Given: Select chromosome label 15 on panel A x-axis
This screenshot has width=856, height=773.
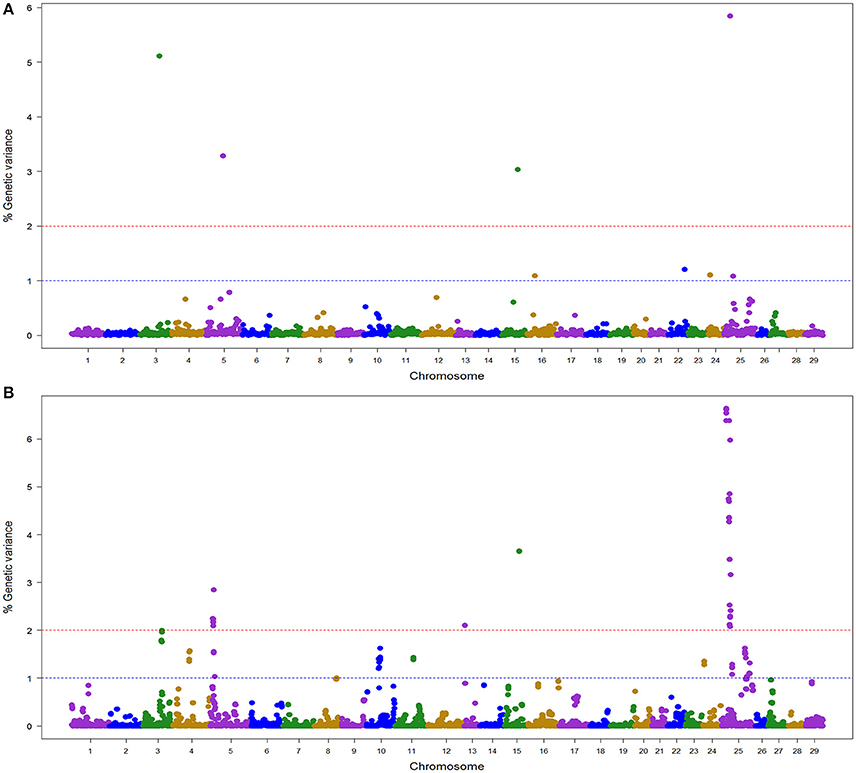Looking at the screenshot, I should tap(515, 360).
